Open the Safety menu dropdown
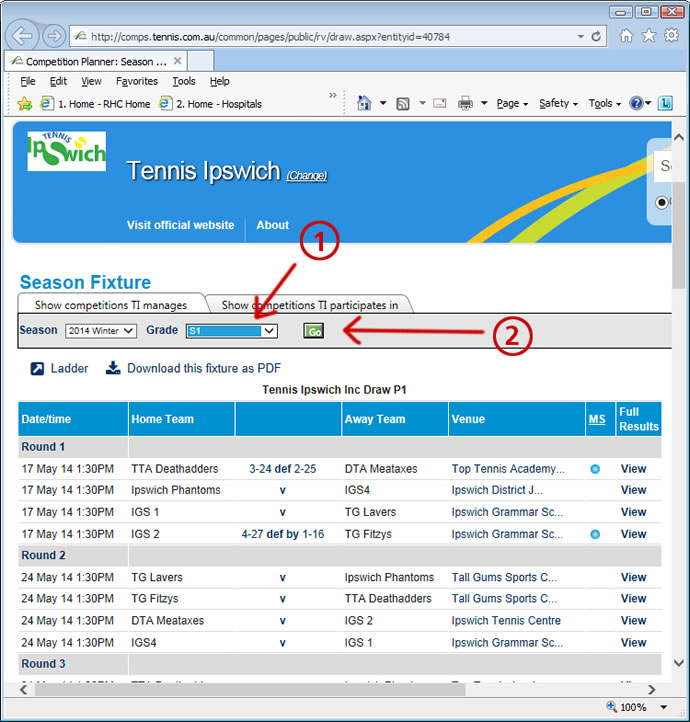Viewport: 690px width, 722px height. pyautogui.click(x=558, y=104)
